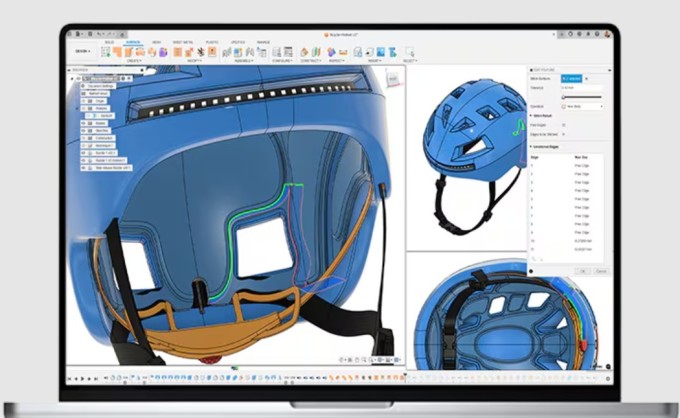Open the data panel grid icon top-left

[x=69, y=34]
